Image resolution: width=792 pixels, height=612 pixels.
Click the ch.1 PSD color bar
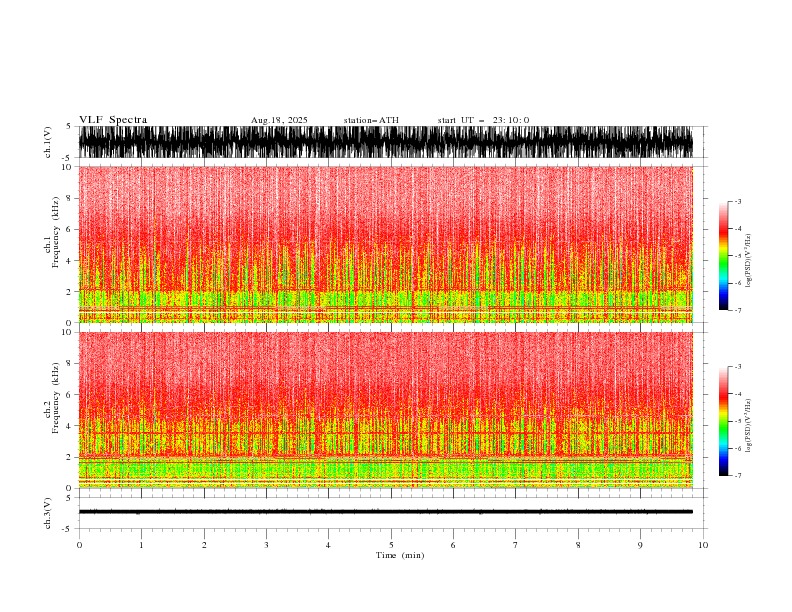(x=723, y=256)
